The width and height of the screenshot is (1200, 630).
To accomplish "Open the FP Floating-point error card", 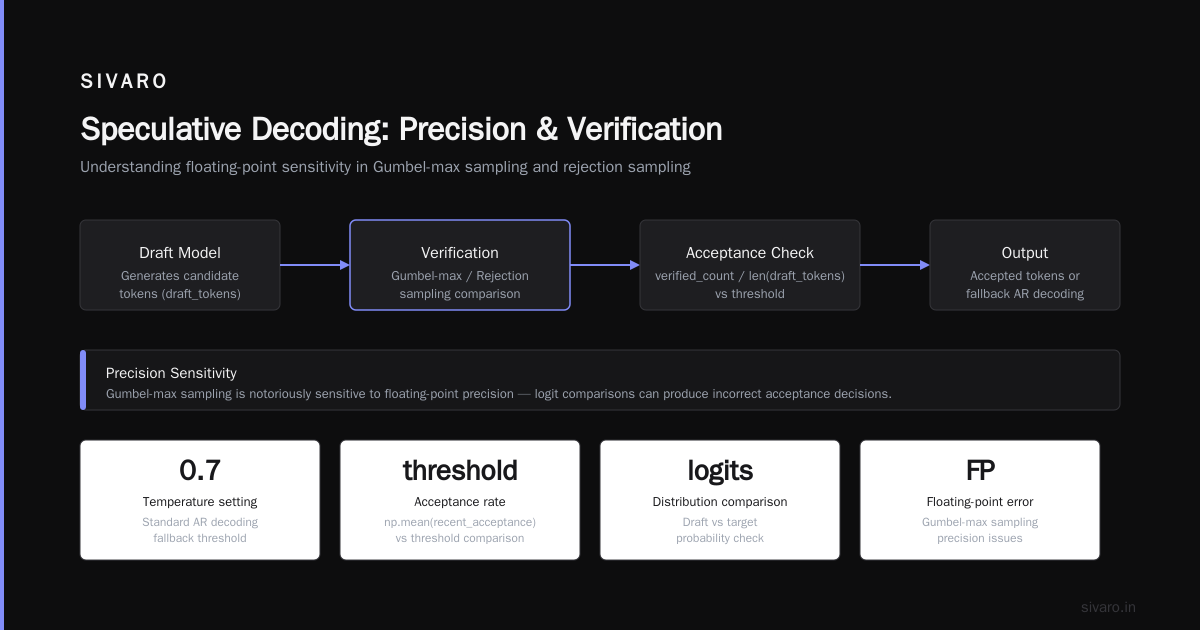I will pos(980,500).
